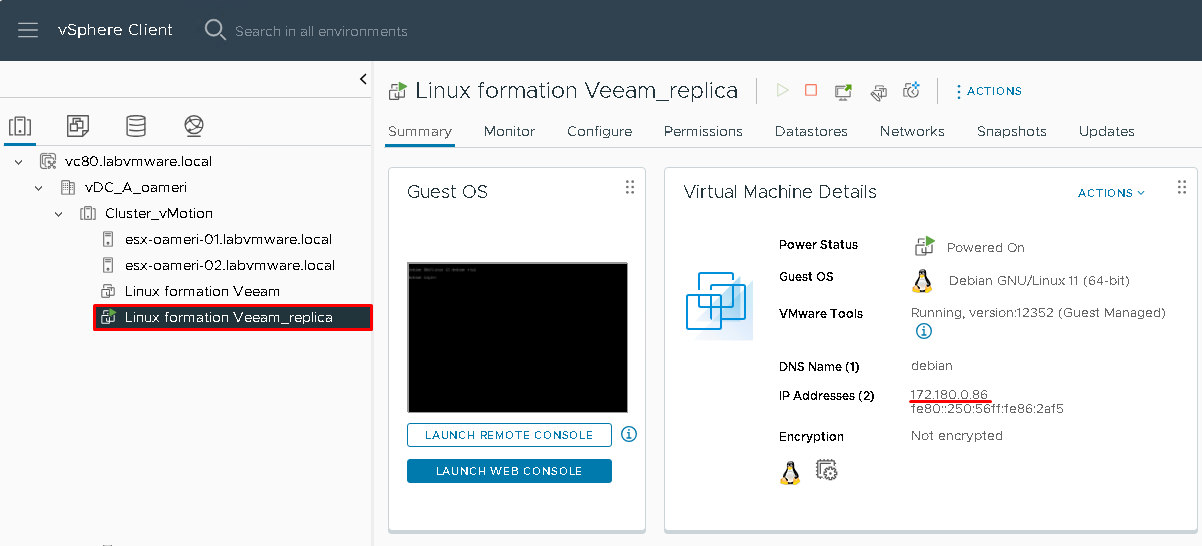Open the Networks tab
The height and width of the screenshot is (546, 1202).
[912, 131]
